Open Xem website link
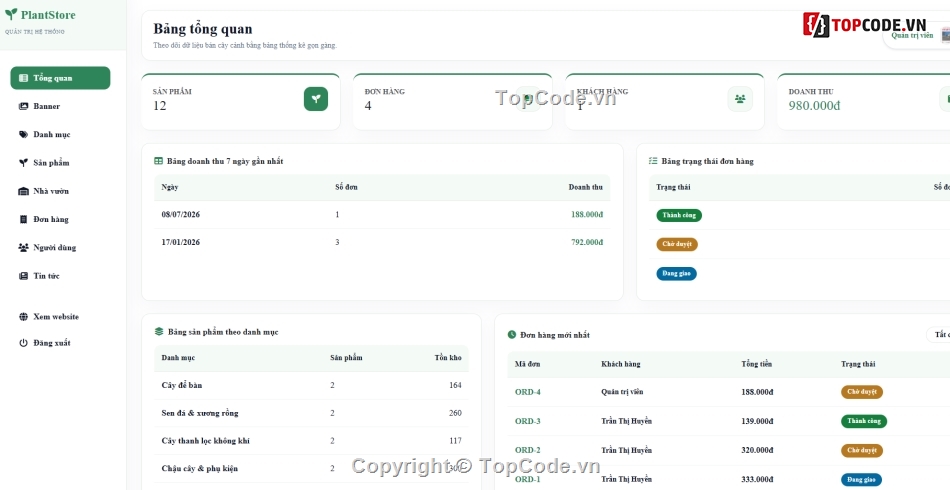 coord(60,317)
